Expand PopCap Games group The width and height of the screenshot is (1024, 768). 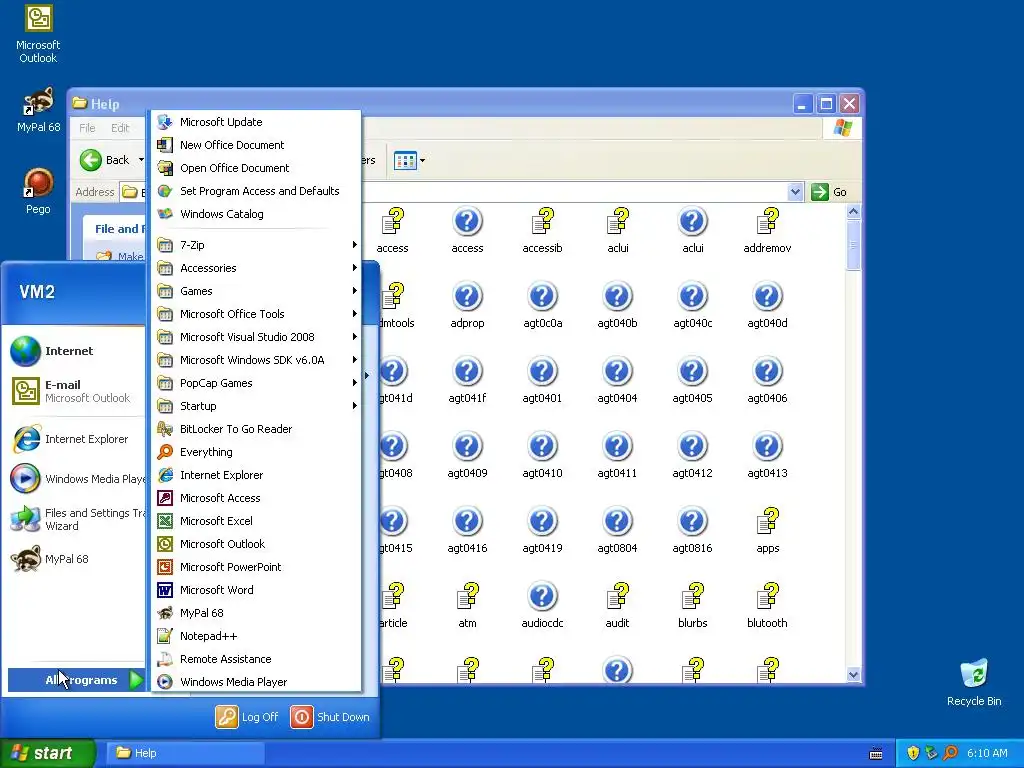256,383
